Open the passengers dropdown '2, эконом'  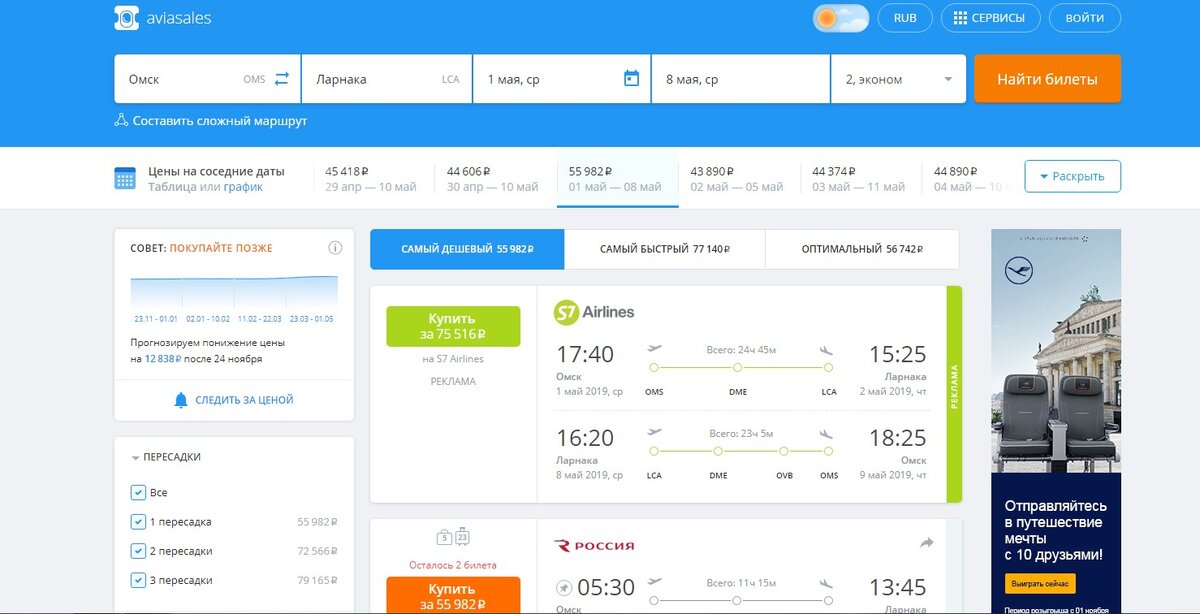898,79
